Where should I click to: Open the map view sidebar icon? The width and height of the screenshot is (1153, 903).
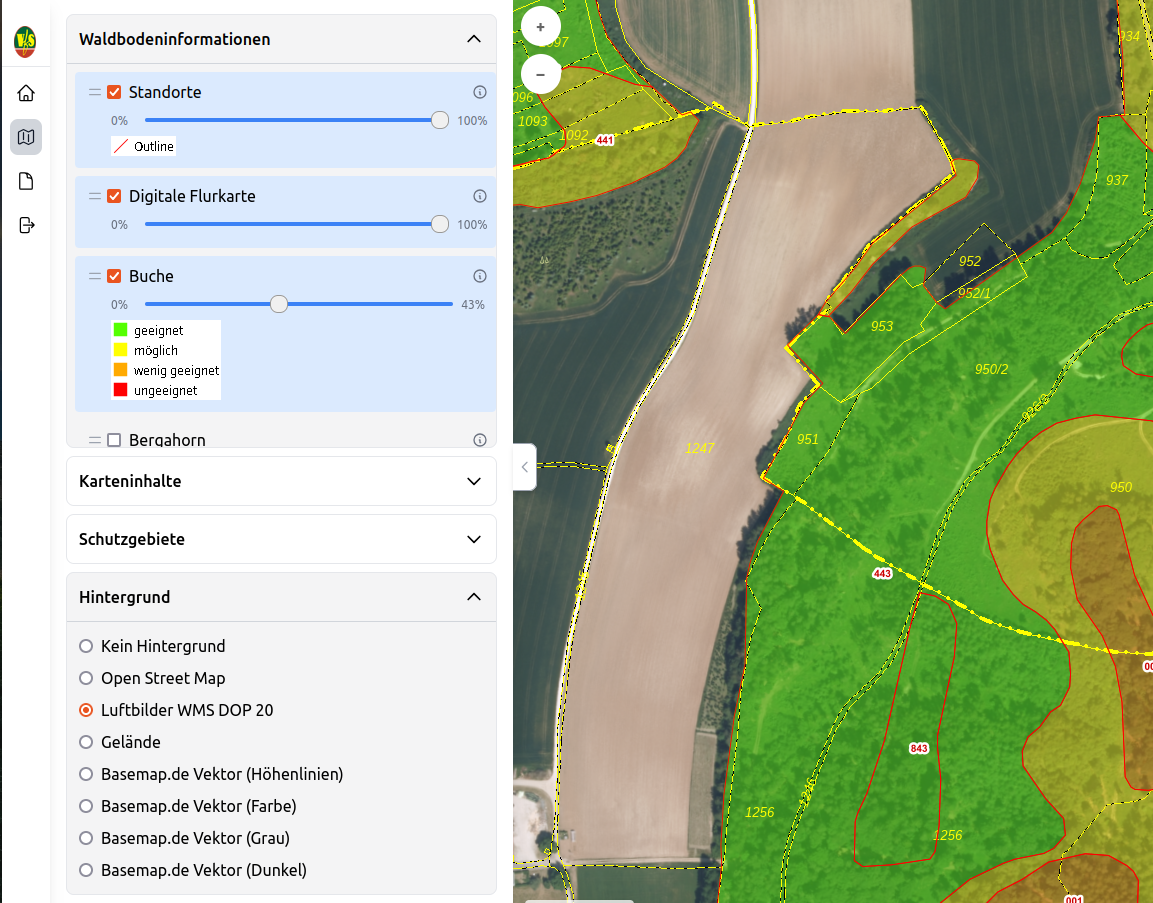[26, 137]
